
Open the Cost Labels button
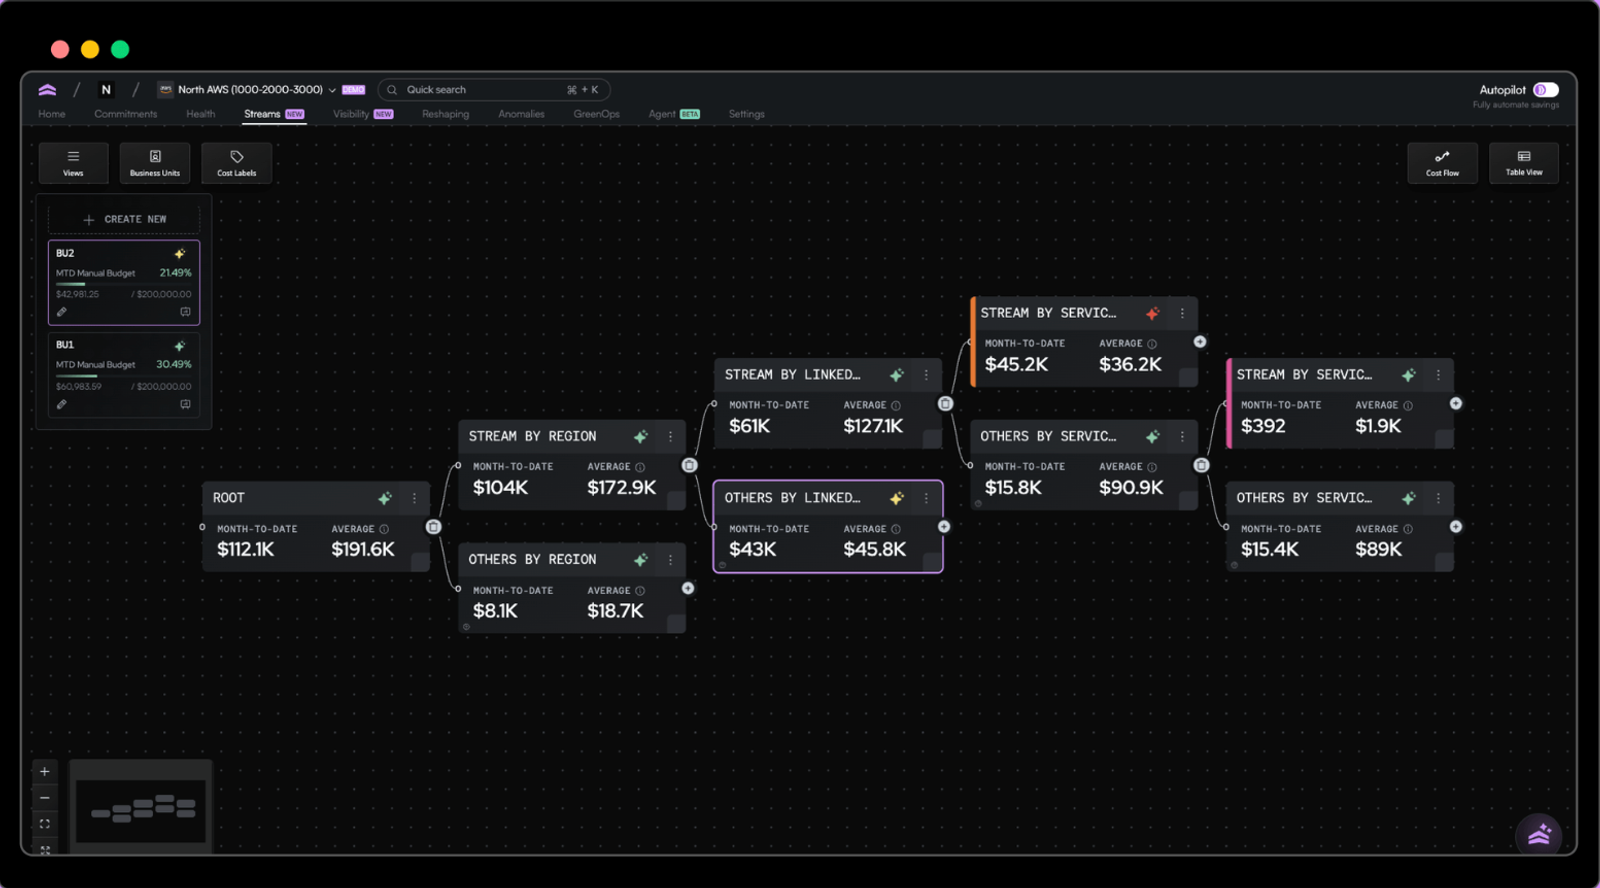pyautogui.click(x=237, y=163)
